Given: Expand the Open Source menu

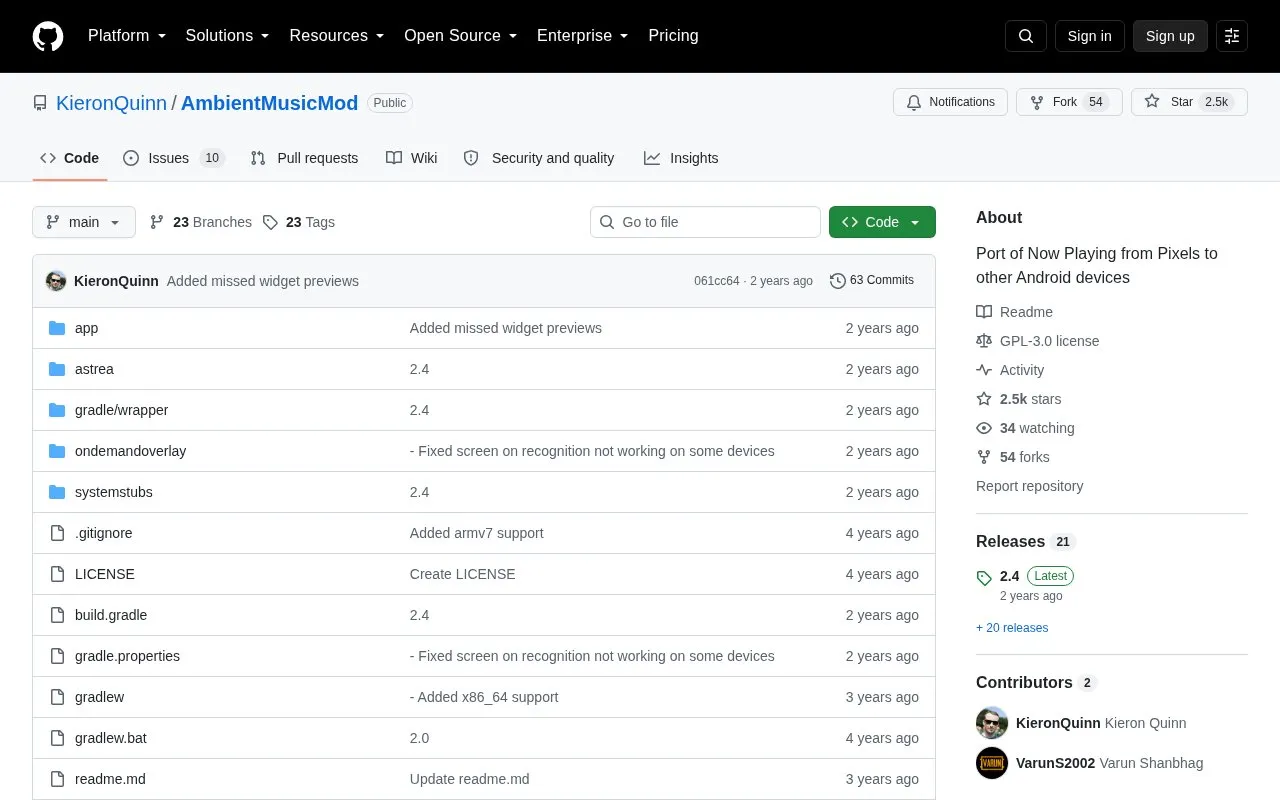Looking at the screenshot, I should pyautogui.click(x=460, y=36).
